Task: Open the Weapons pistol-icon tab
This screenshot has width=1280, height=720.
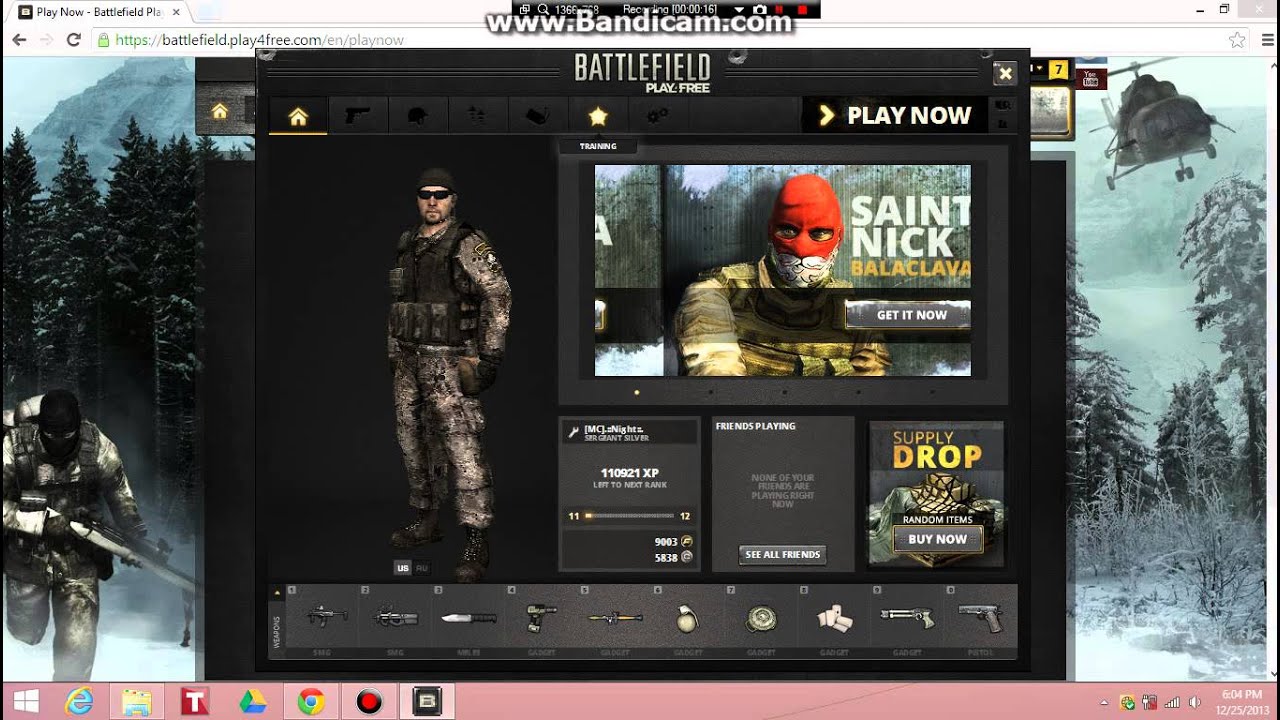Action: pos(358,116)
